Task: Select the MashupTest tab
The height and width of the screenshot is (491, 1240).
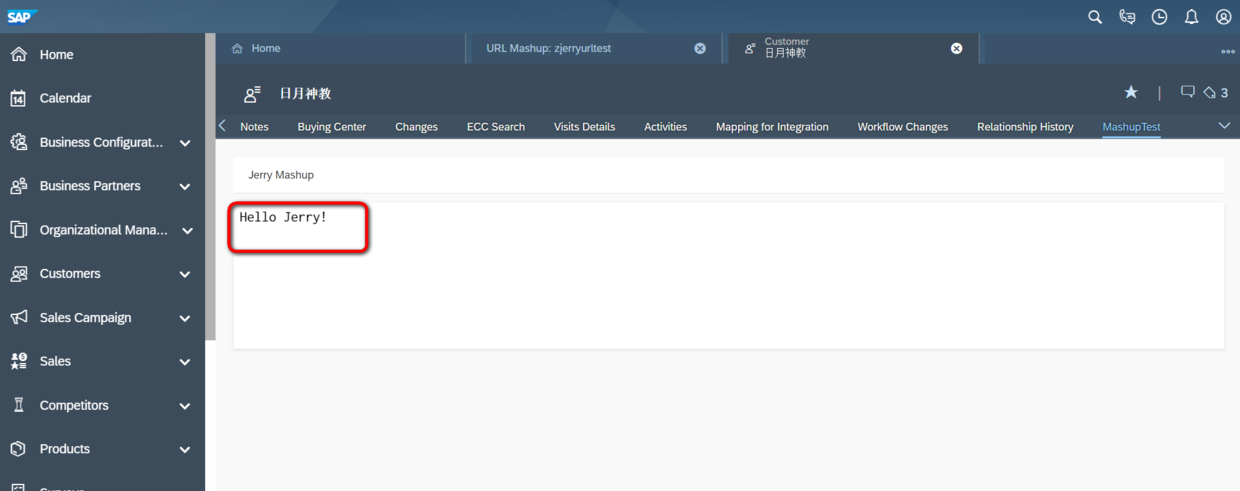Action: click(x=1131, y=127)
